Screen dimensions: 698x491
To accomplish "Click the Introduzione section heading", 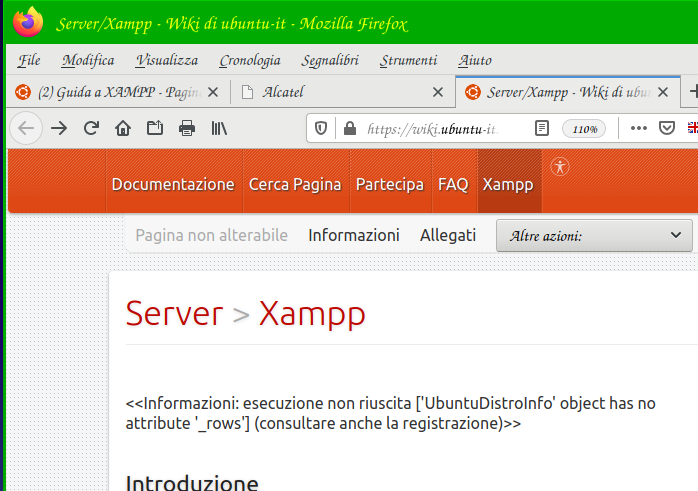I will pos(192,483).
